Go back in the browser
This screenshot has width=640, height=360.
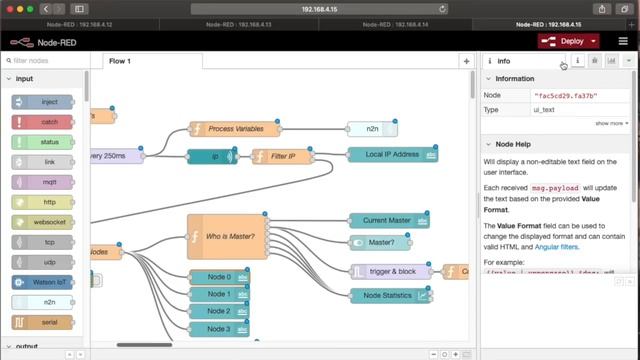[x=46, y=9]
